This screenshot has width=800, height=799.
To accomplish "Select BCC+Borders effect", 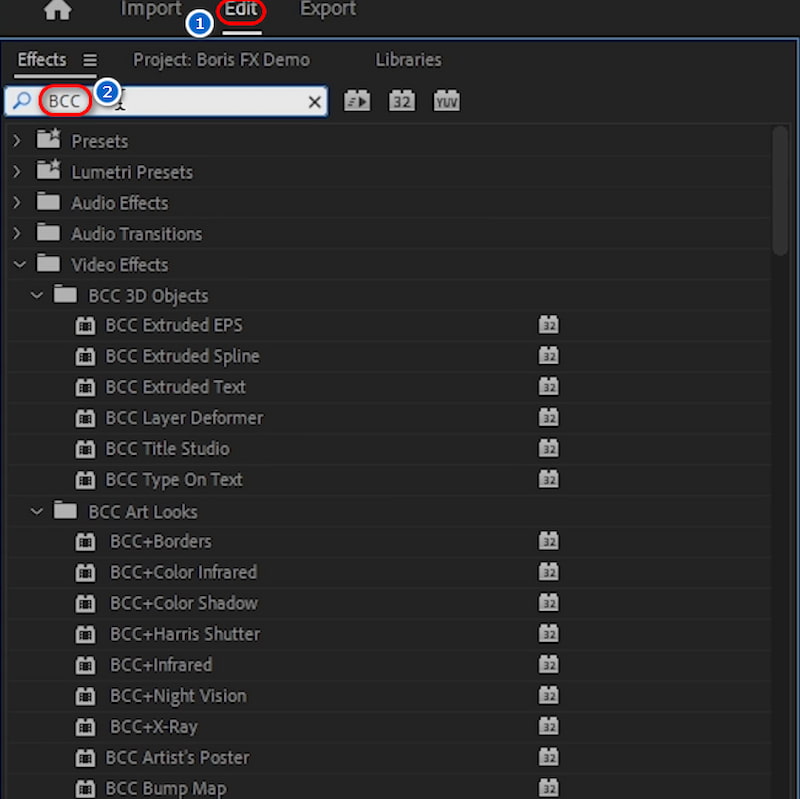I will (161, 542).
